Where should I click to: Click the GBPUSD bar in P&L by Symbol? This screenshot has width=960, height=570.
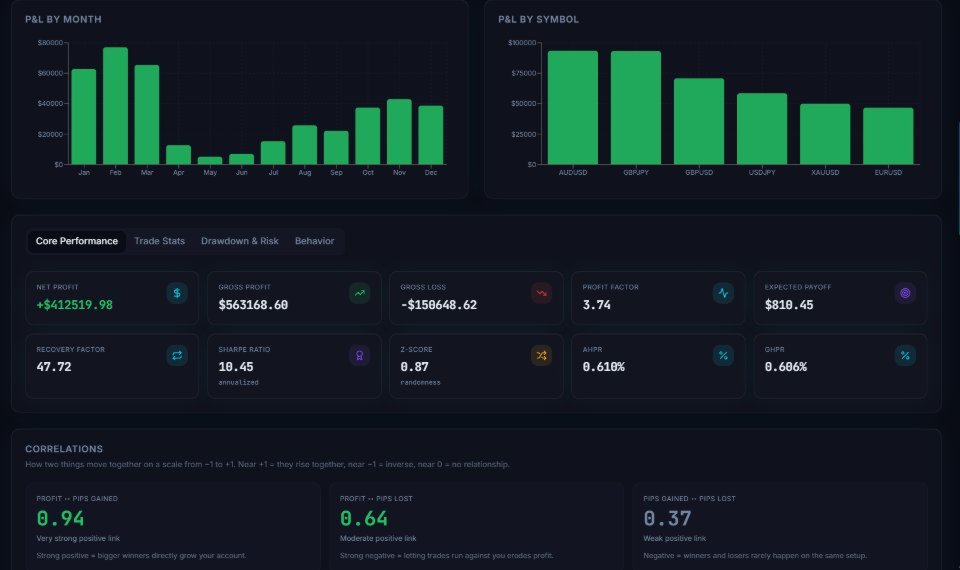(x=699, y=121)
